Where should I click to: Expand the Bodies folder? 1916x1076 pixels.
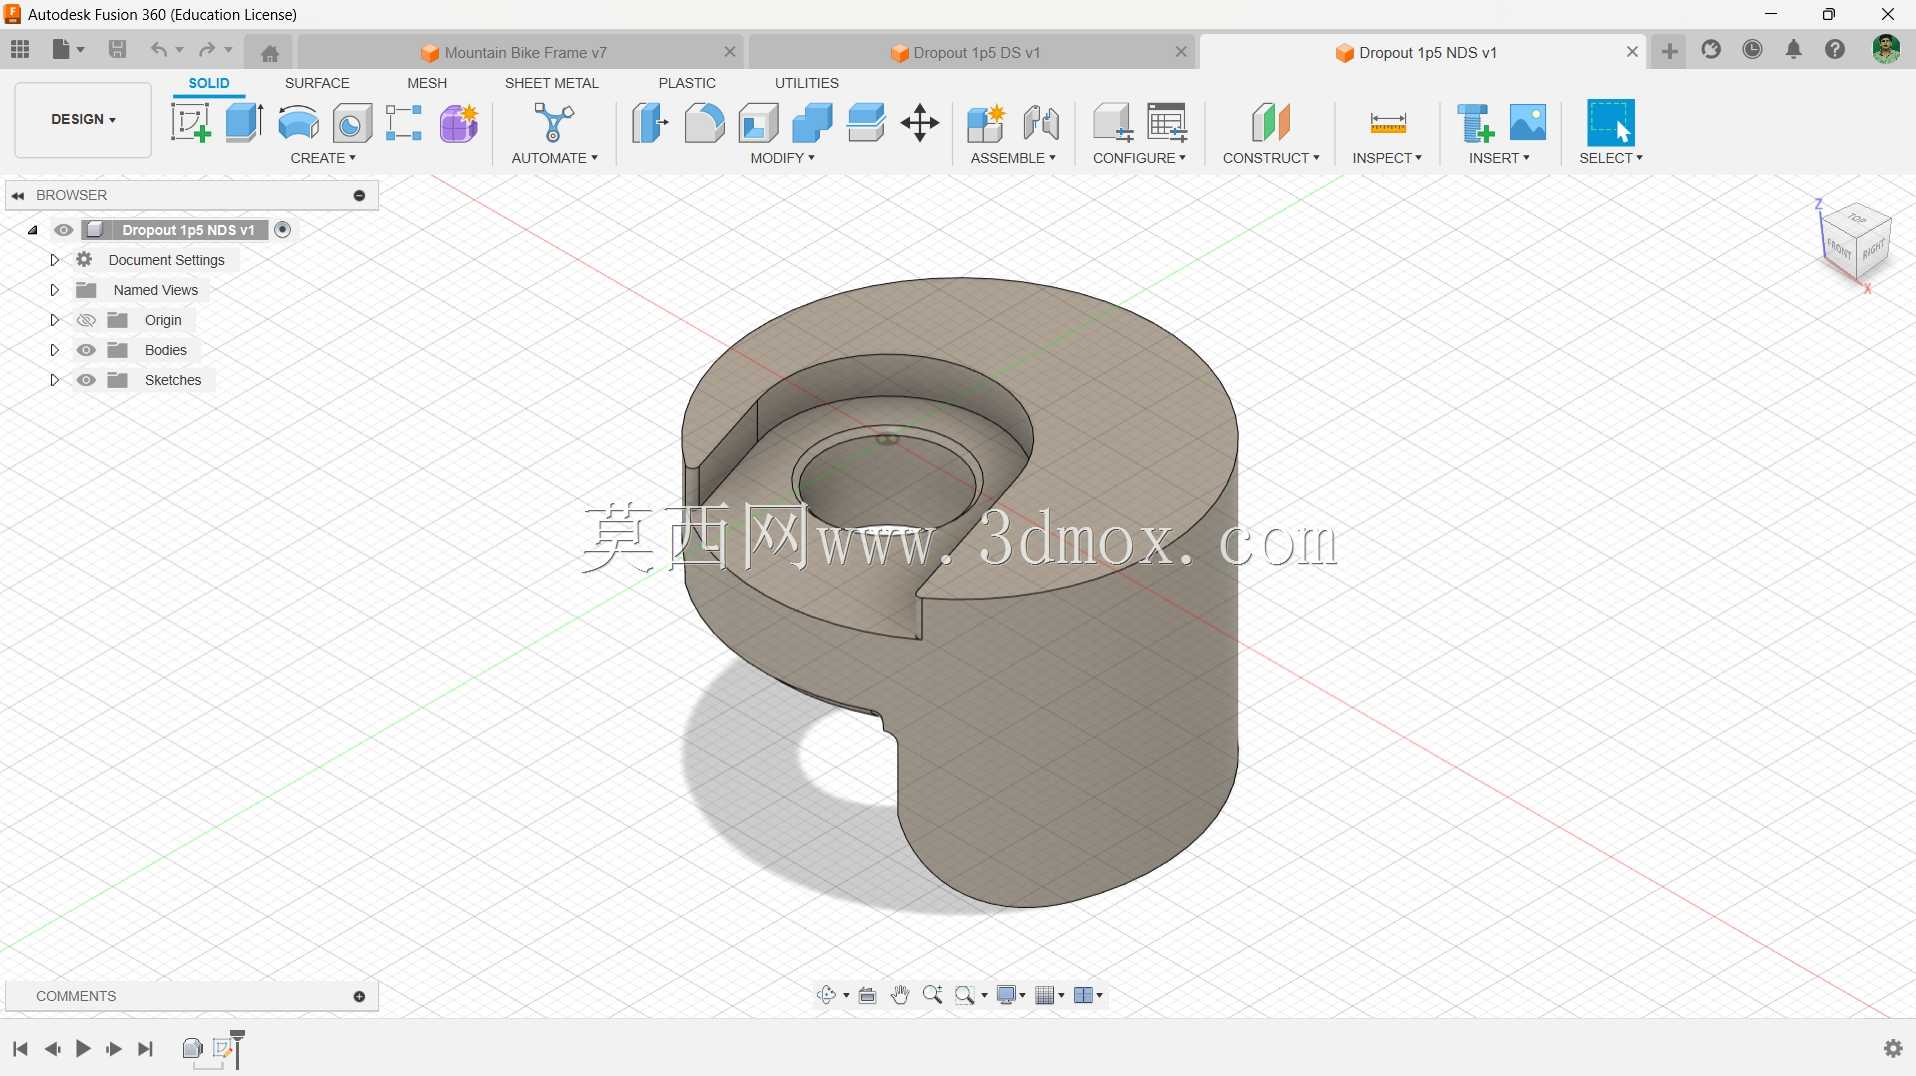click(55, 350)
